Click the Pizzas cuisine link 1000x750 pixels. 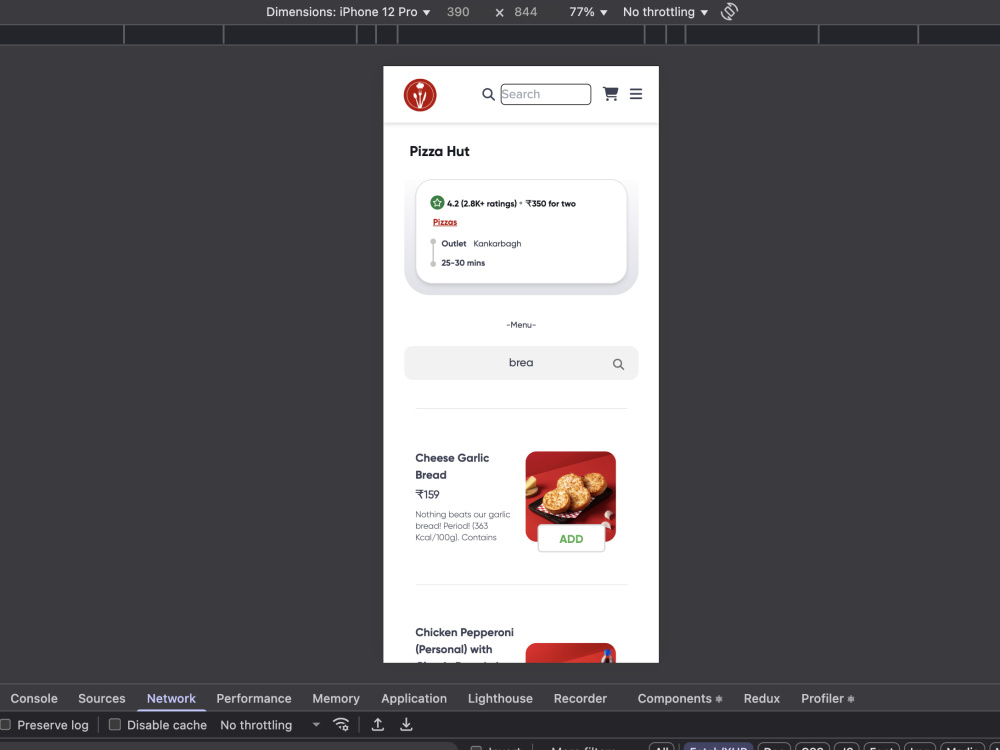445,222
